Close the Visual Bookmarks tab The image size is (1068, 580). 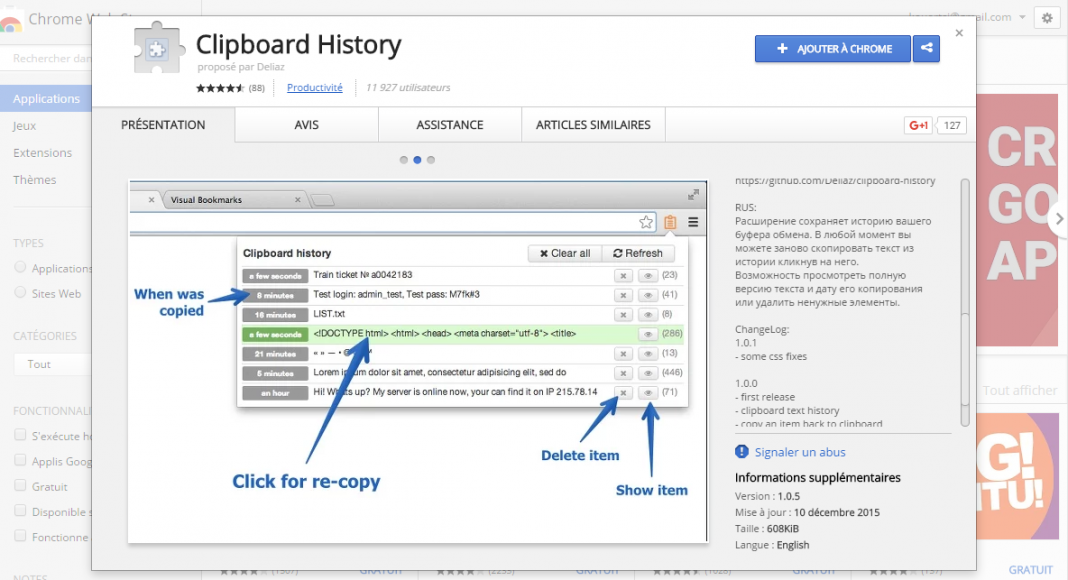(x=298, y=199)
